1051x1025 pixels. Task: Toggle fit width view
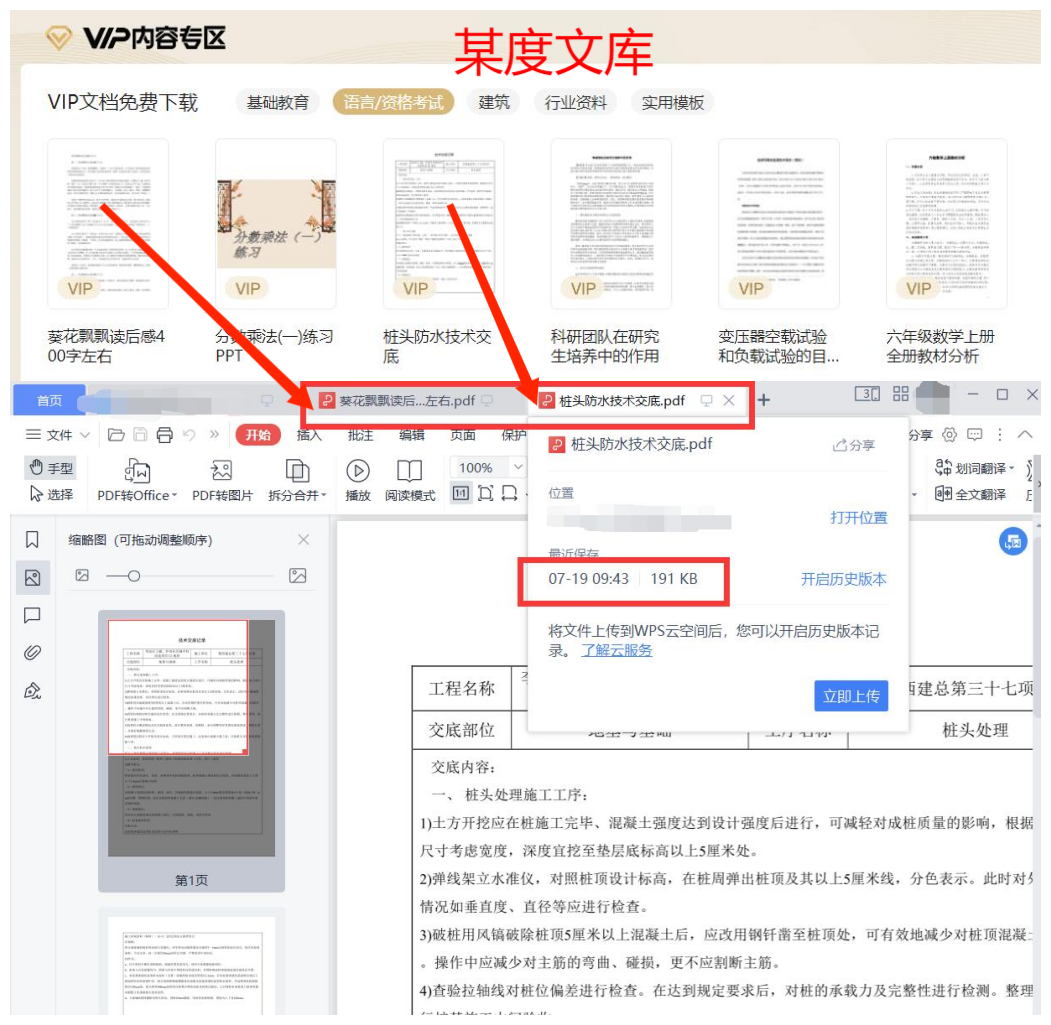point(509,494)
